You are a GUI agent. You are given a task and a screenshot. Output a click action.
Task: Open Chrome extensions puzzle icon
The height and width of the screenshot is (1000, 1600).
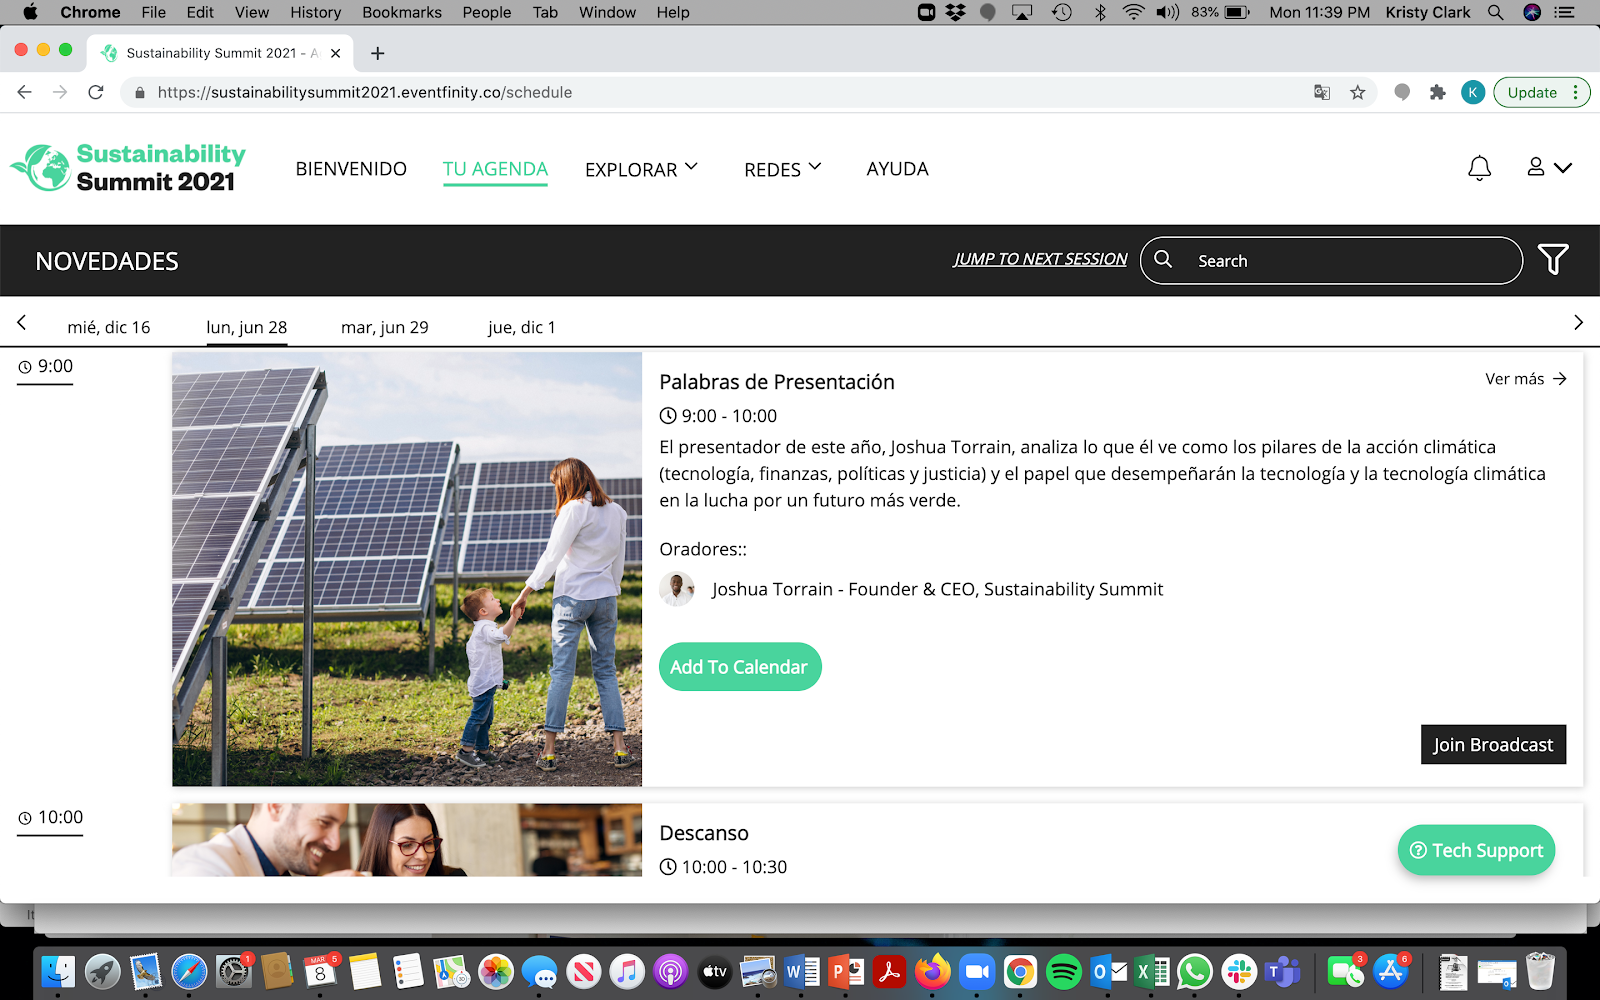1437,92
